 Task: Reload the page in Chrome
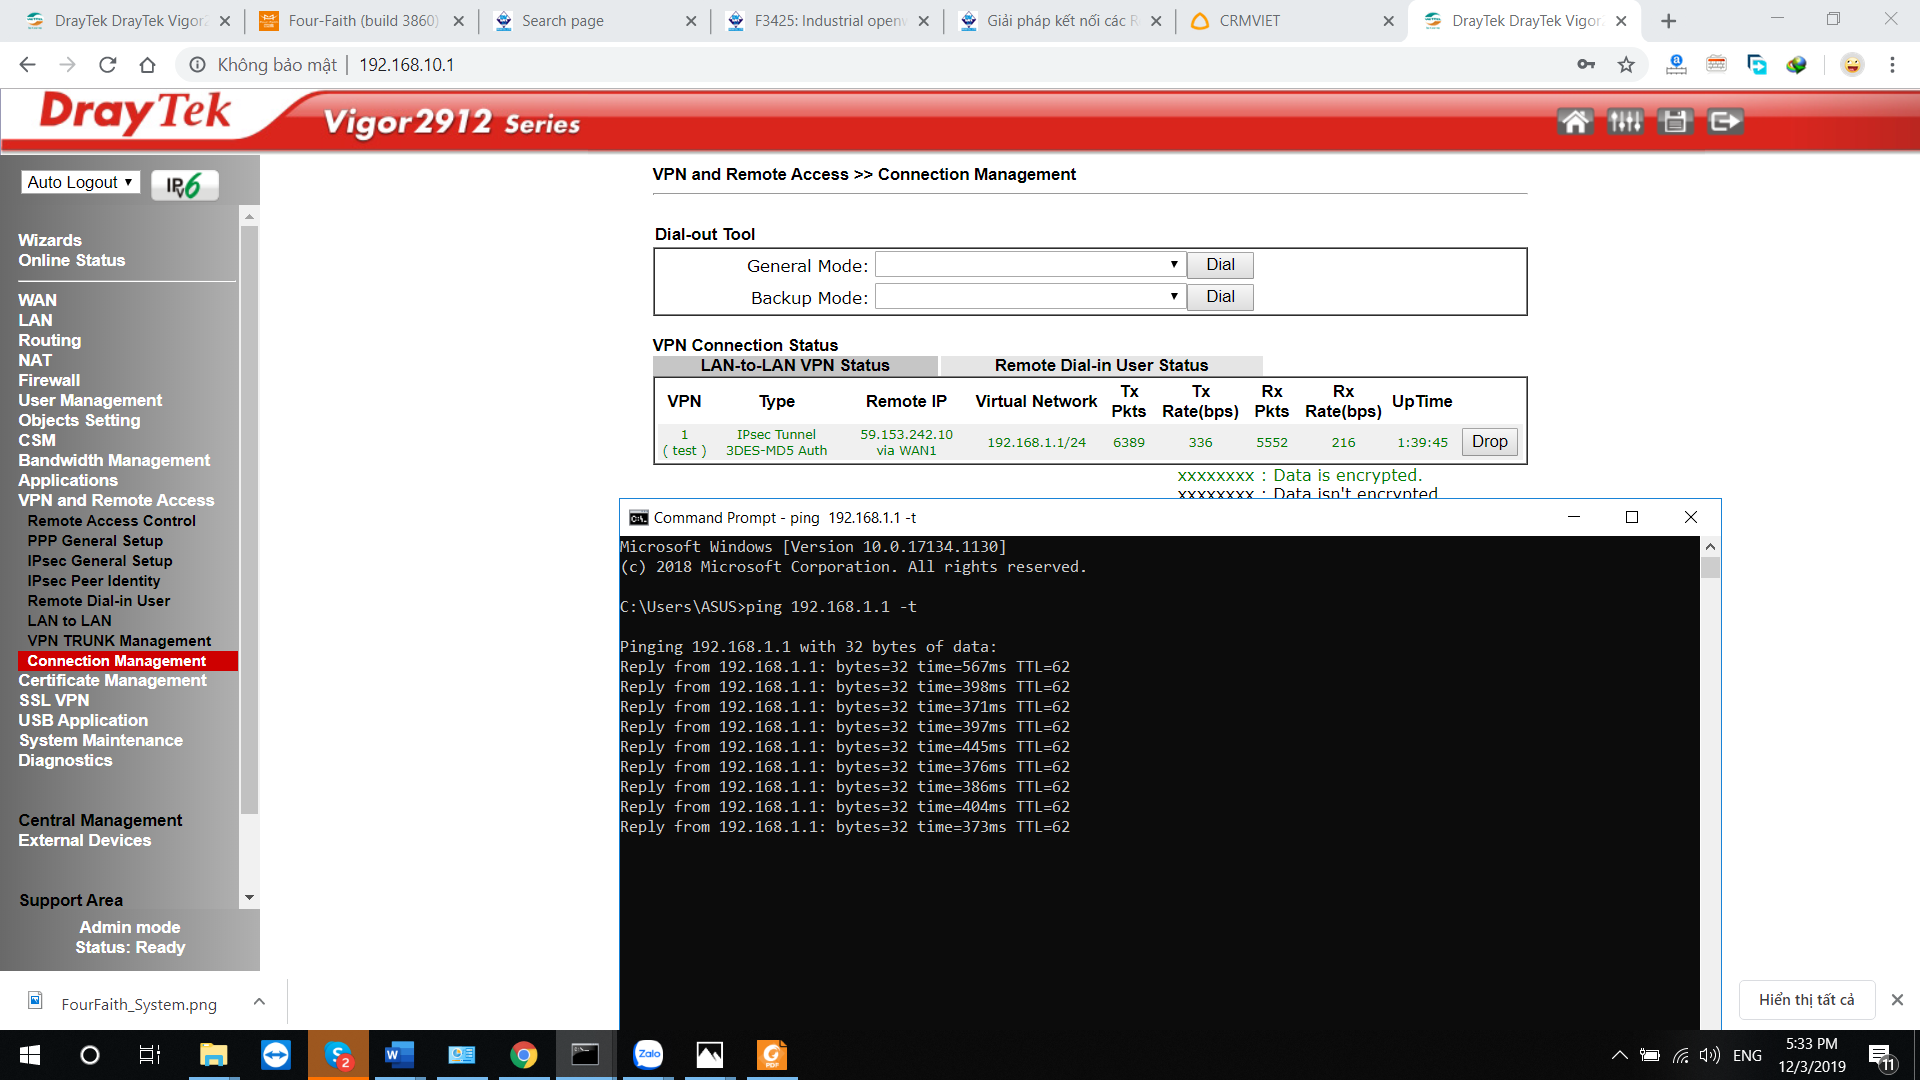107,65
